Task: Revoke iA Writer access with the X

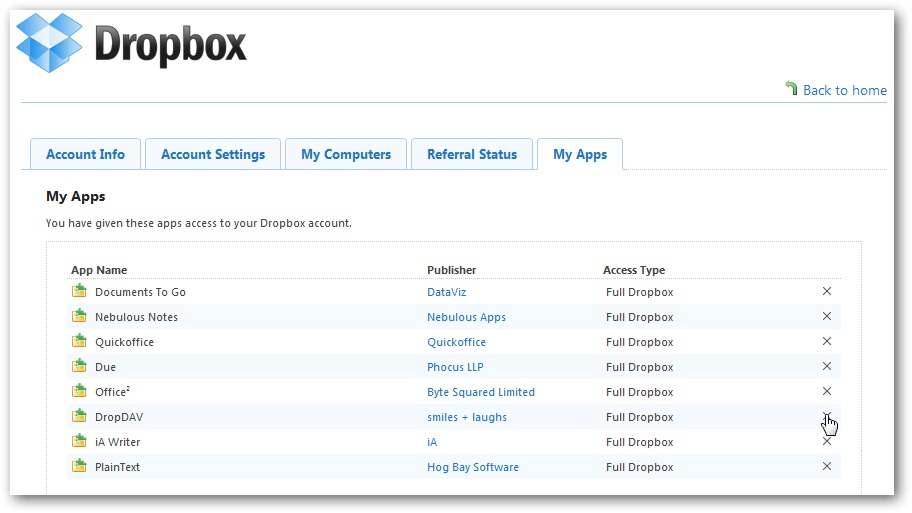Action: tap(826, 441)
